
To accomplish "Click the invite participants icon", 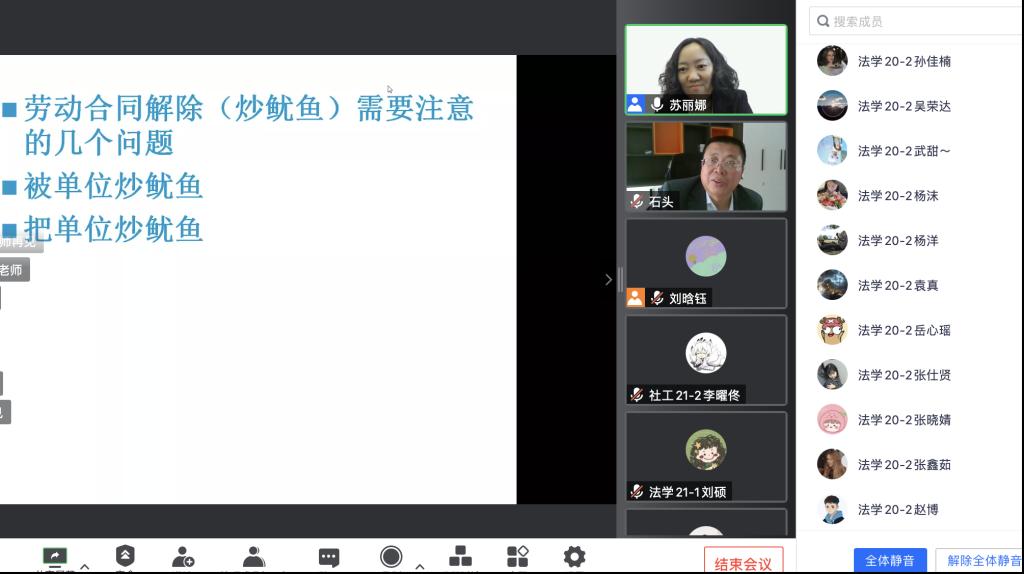I will (x=183, y=556).
